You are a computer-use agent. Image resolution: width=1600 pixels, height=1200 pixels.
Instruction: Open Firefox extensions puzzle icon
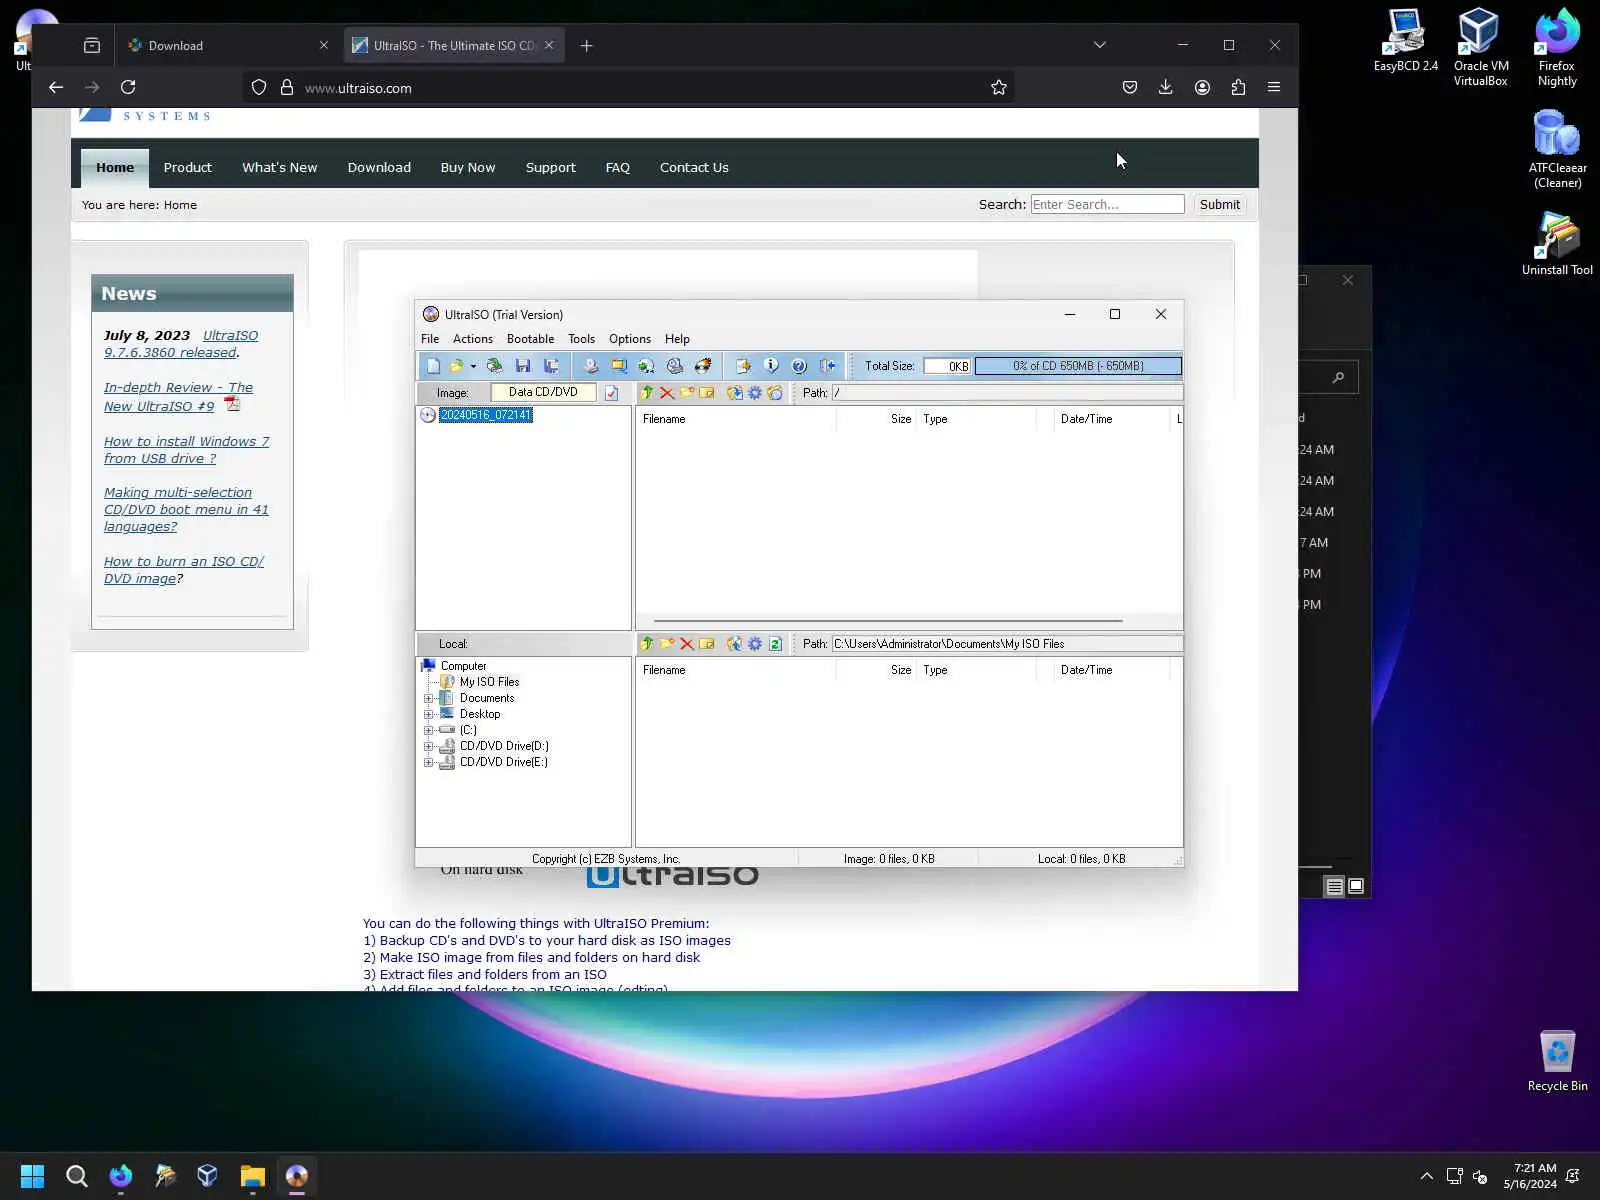click(x=1238, y=88)
